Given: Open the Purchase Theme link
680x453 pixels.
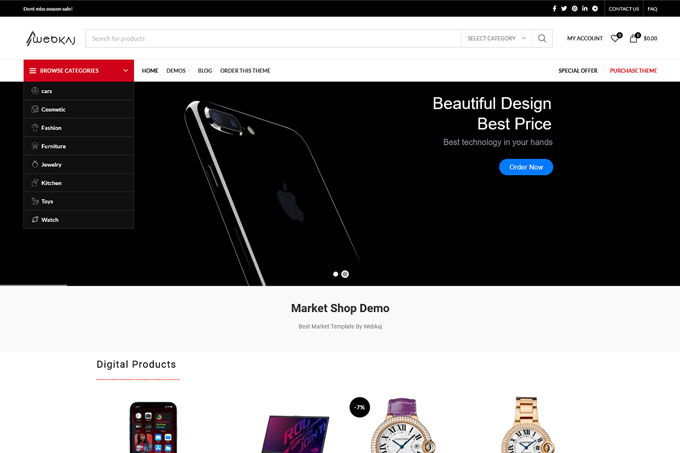Looking at the screenshot, I should point(633,71).
